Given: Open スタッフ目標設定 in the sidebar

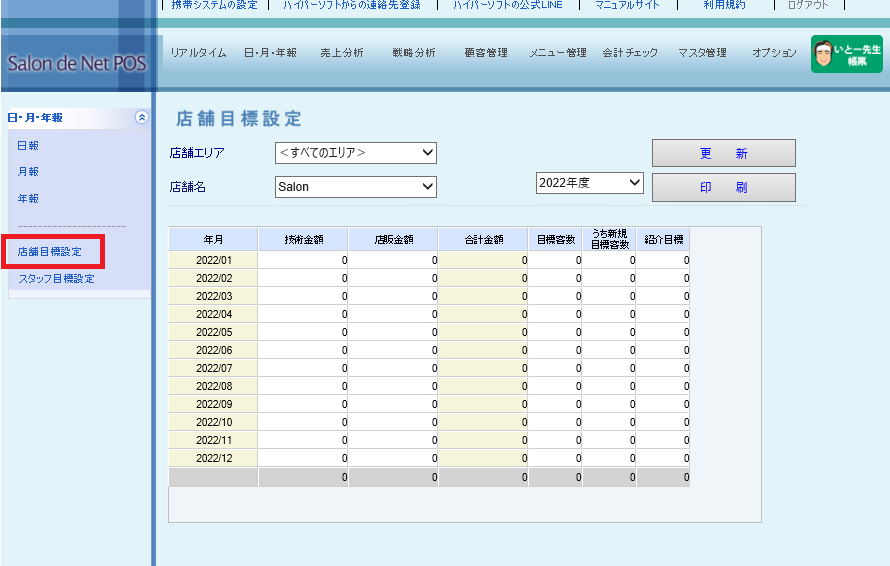Looking at the screenshot, I should click(x=56, y=279).
